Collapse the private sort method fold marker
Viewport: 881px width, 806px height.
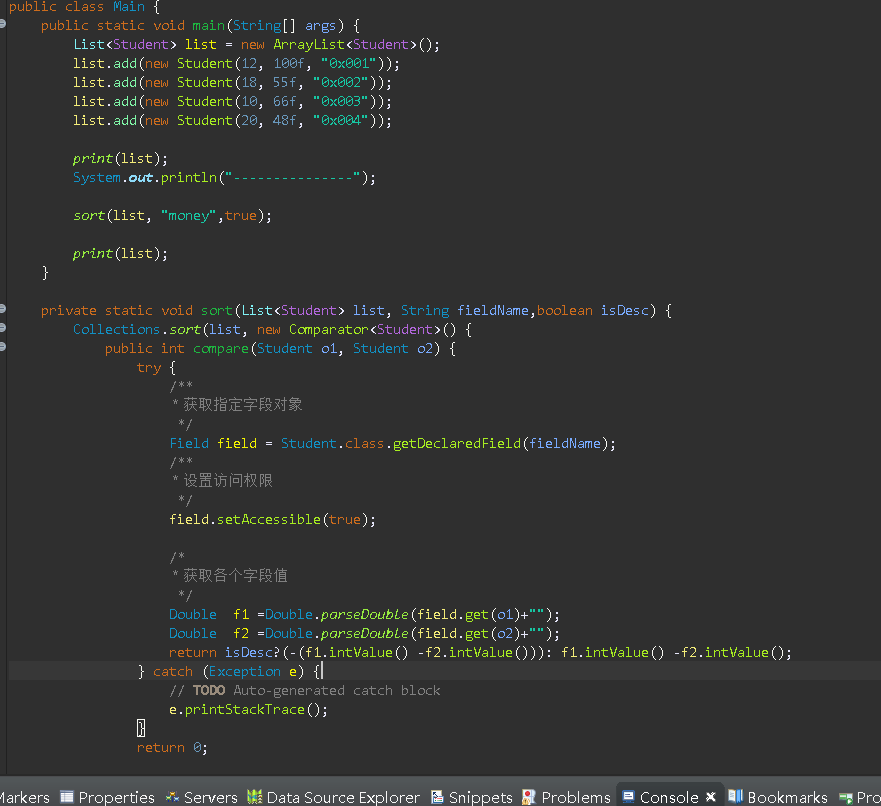(3, 309)
